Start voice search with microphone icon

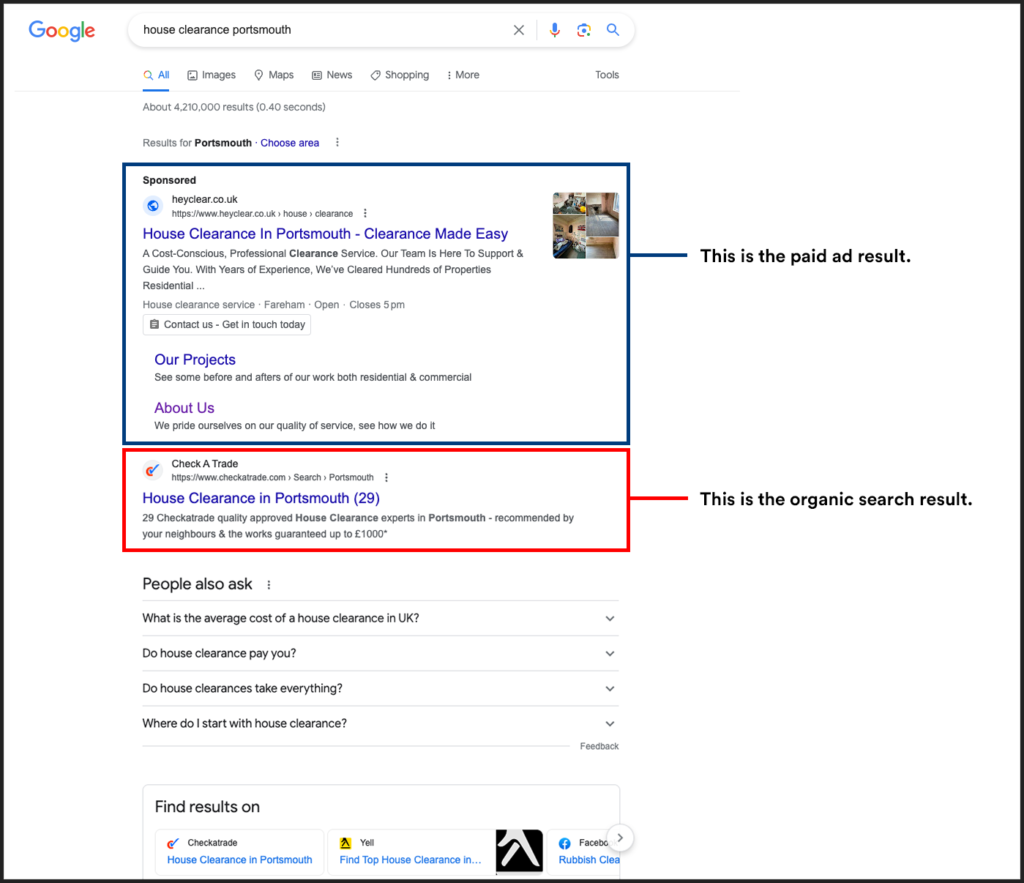[x=554, y=30]
